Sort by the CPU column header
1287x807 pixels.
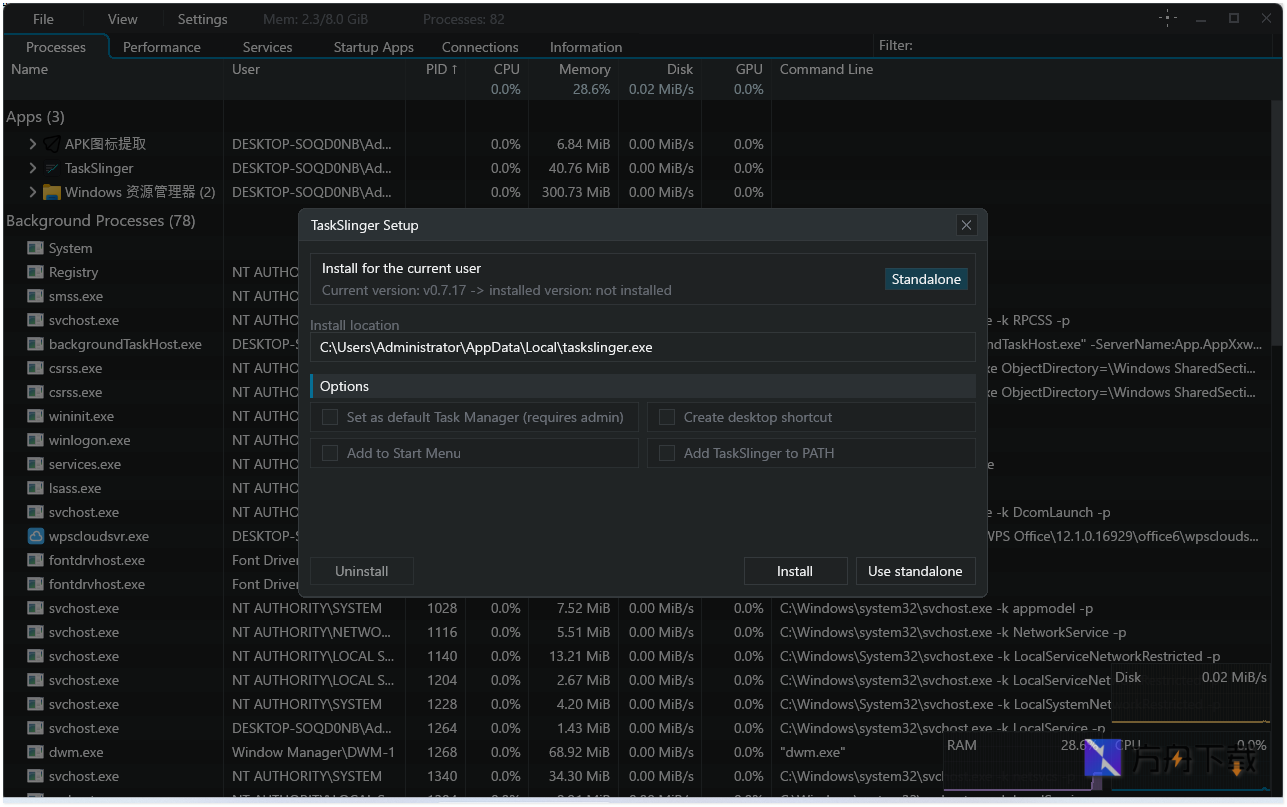(x=507, y=69)
